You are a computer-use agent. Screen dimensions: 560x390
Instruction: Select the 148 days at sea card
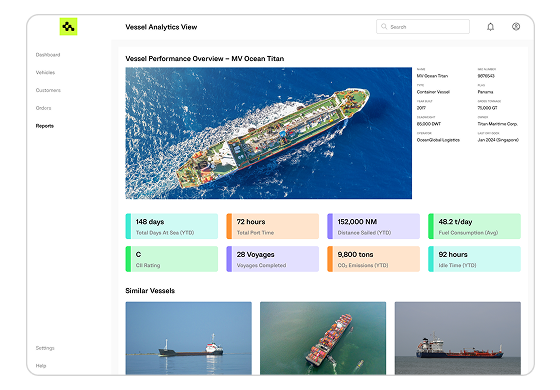pyautogui.click(x=172, y=226)
